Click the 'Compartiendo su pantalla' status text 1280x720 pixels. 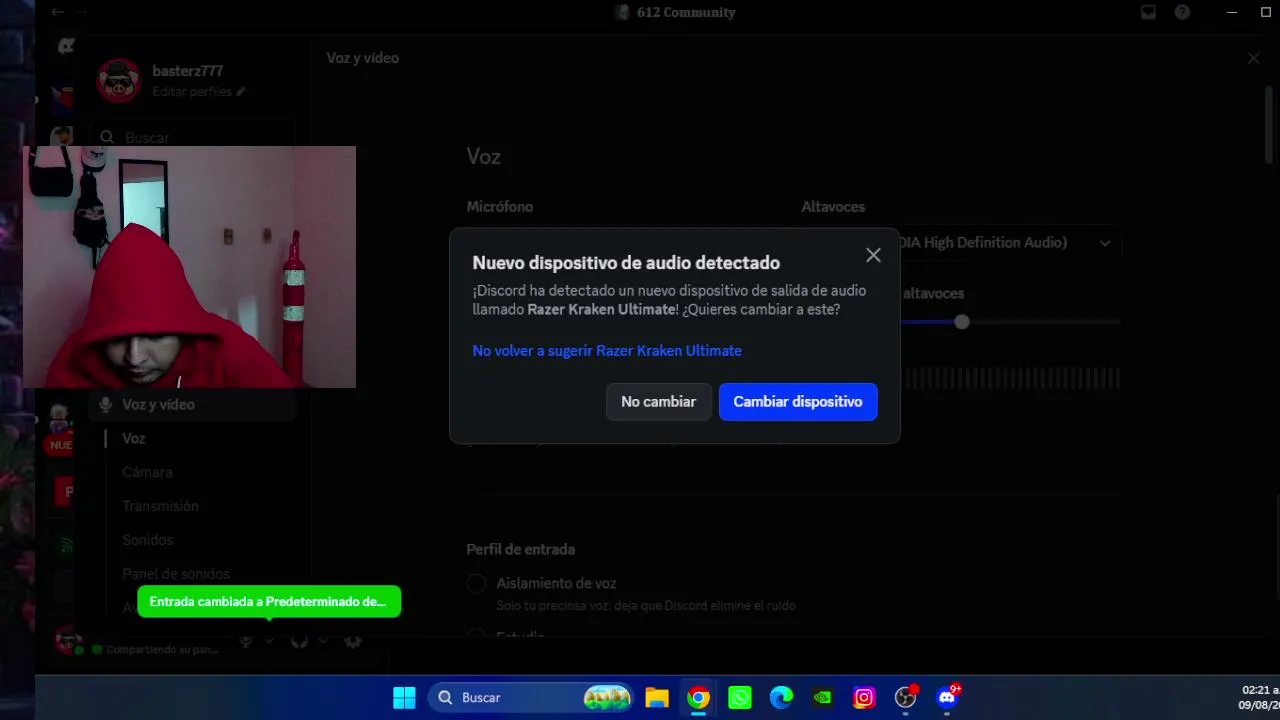162,649
